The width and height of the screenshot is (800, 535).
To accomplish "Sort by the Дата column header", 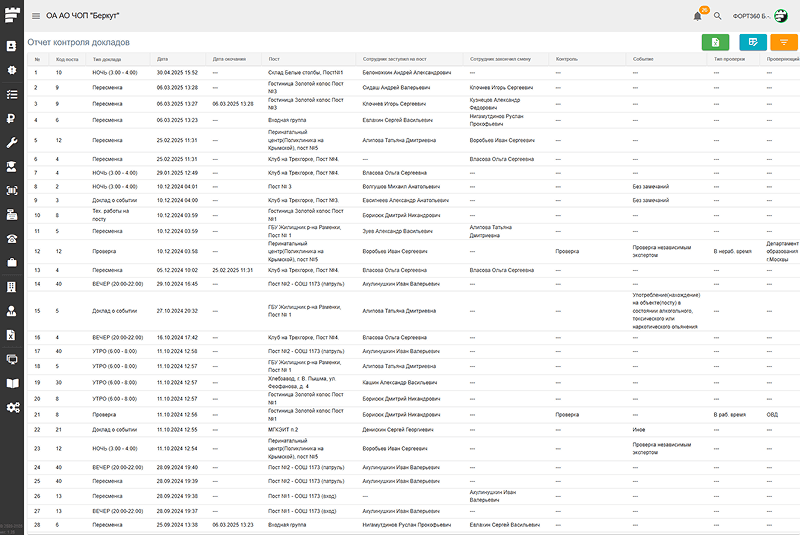I will (x=163, y=59).
